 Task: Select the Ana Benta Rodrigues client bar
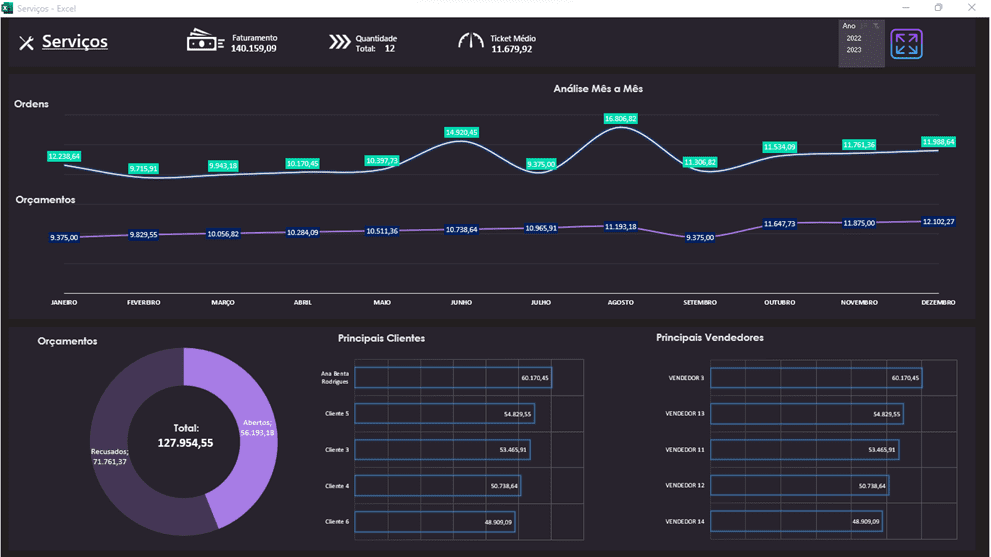pos(452,378)
